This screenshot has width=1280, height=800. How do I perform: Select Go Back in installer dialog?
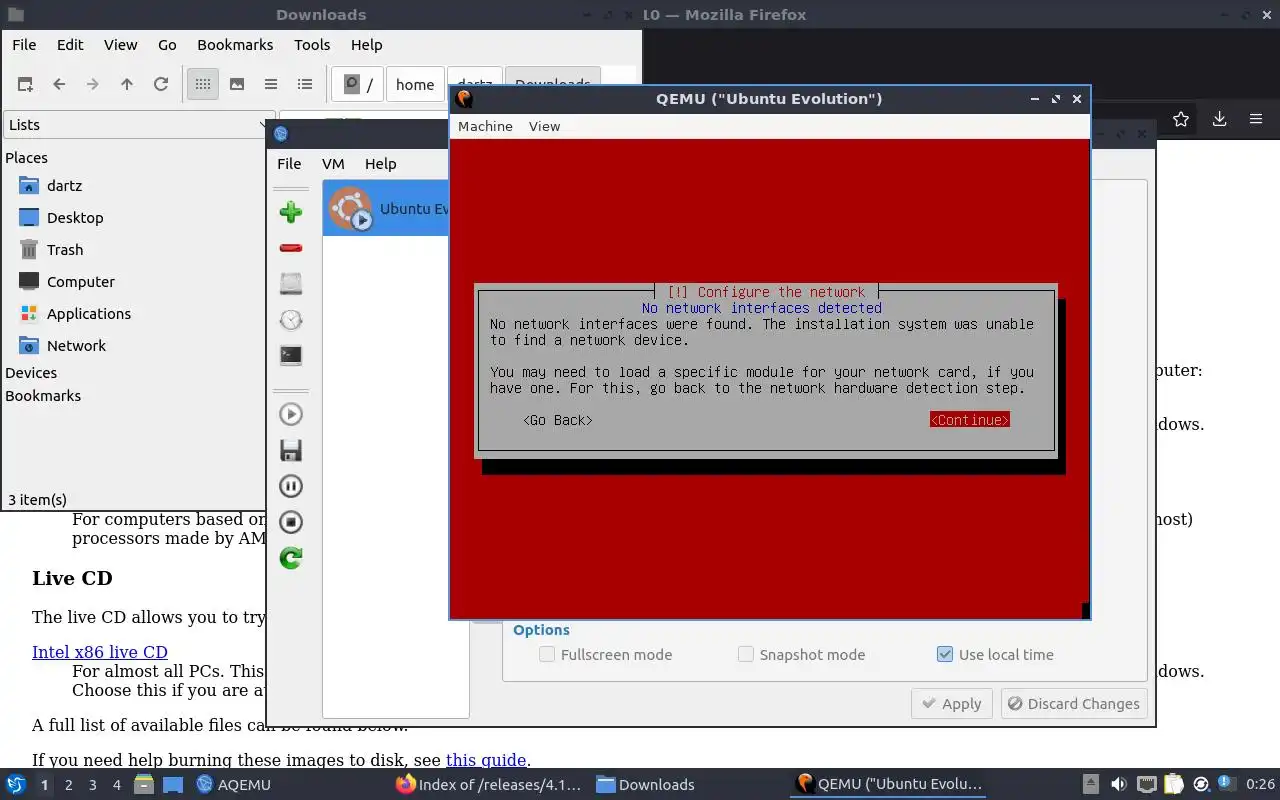558,420
